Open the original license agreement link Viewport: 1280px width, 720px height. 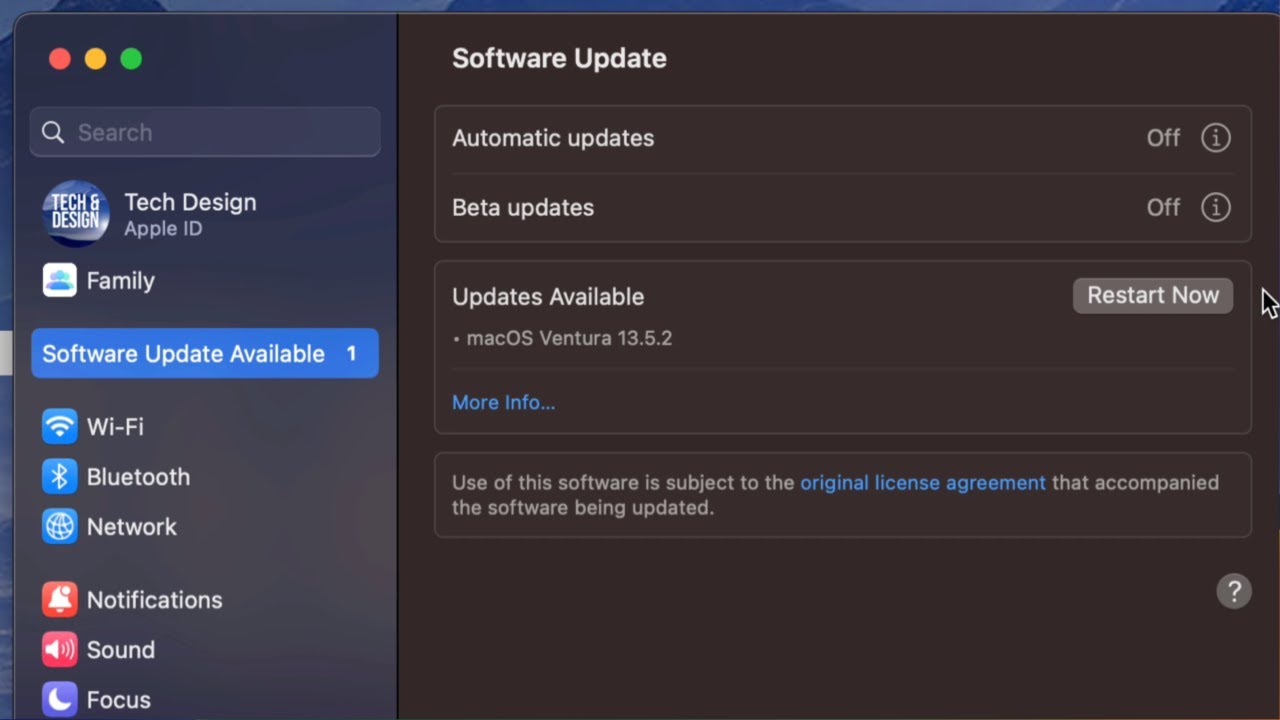923,483
